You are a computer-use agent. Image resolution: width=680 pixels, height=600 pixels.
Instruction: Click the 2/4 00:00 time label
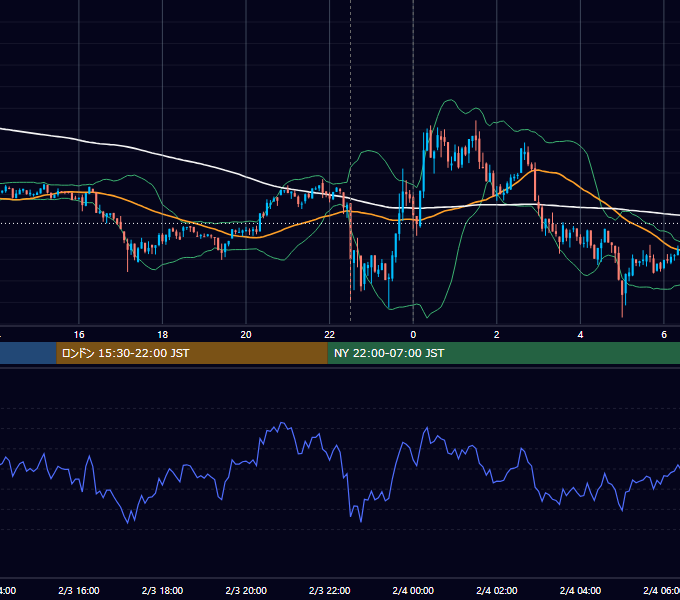click(x=413, y=590)
